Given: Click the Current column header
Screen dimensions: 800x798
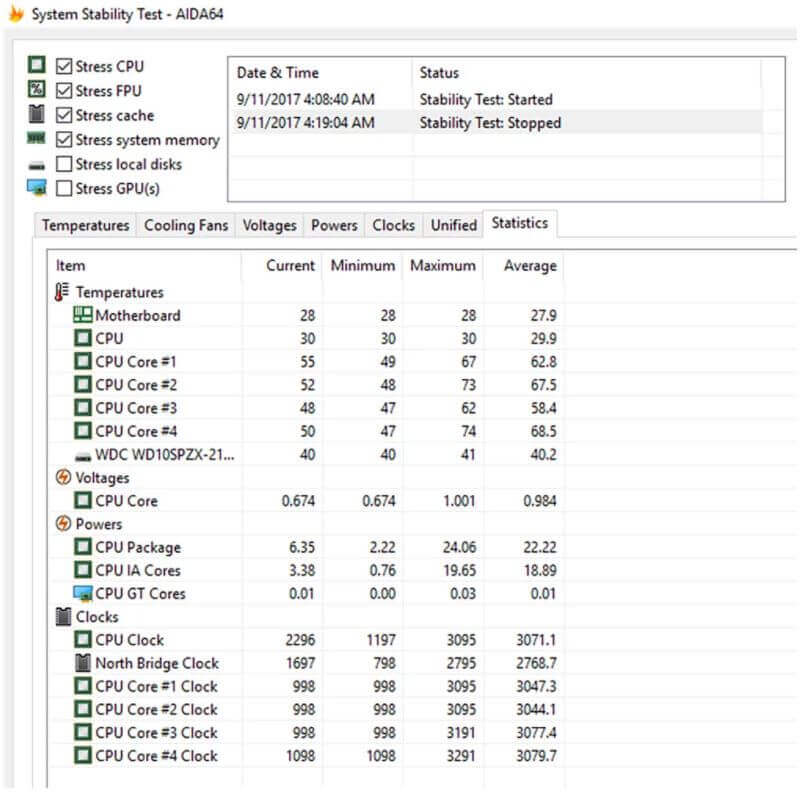Looking at the screenshot, I should (x=282, y=266).
